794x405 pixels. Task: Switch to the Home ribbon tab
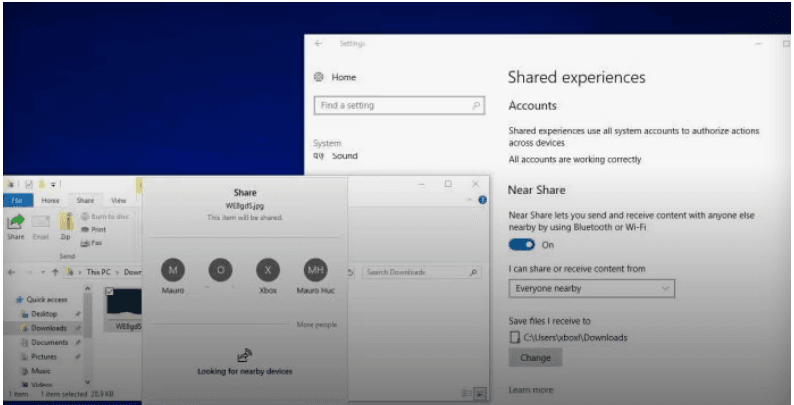[50, 200]
